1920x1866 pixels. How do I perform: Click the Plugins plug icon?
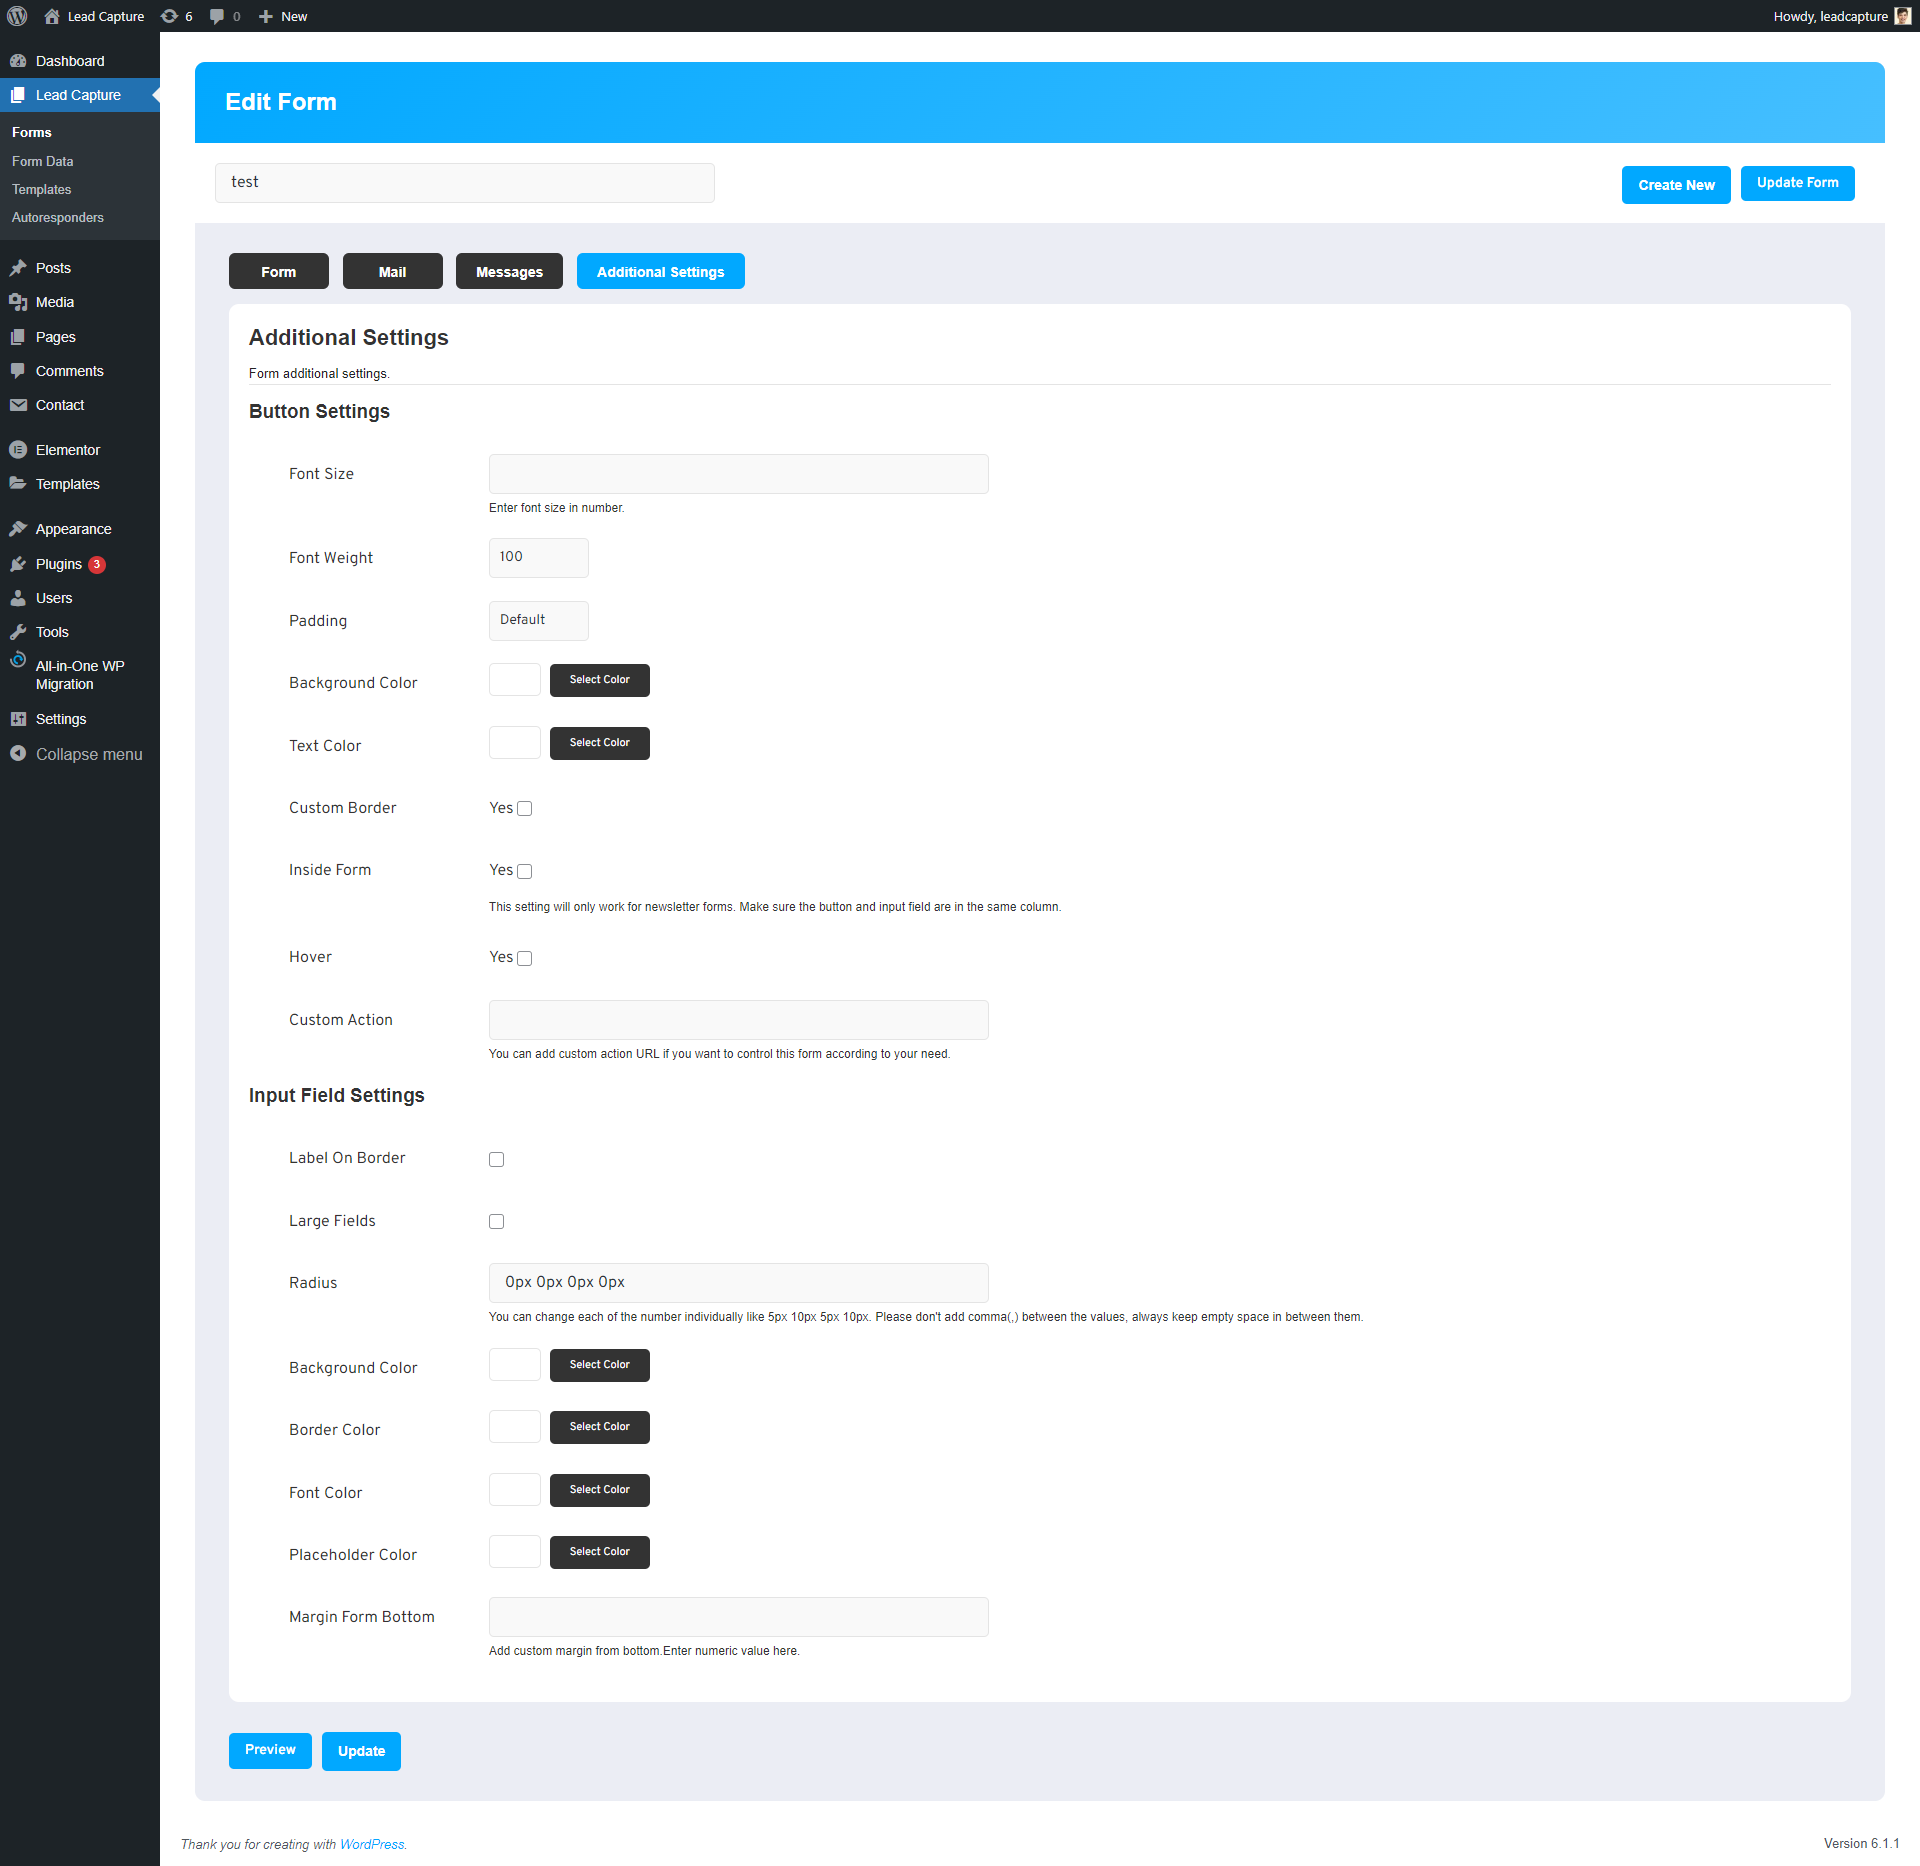(18, 564)
